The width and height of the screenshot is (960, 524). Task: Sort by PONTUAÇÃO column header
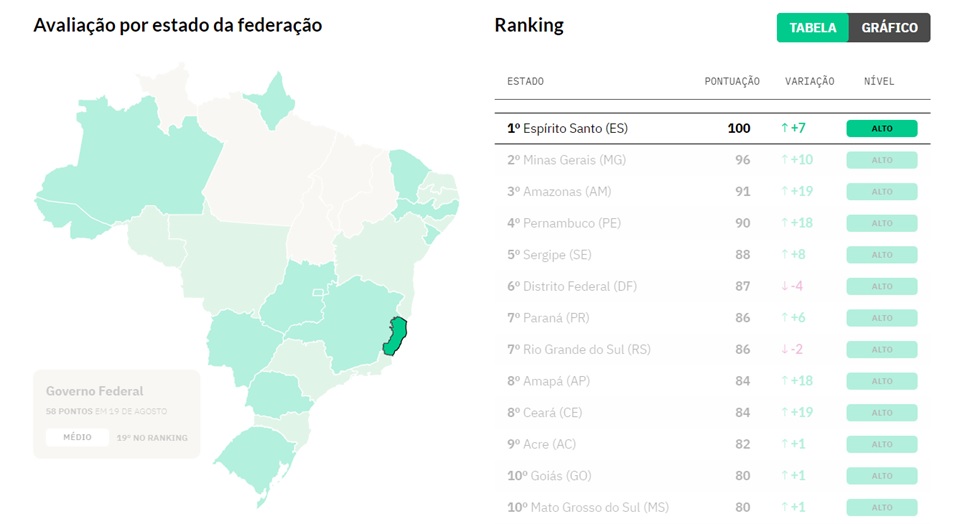click(x=731, y=81)
